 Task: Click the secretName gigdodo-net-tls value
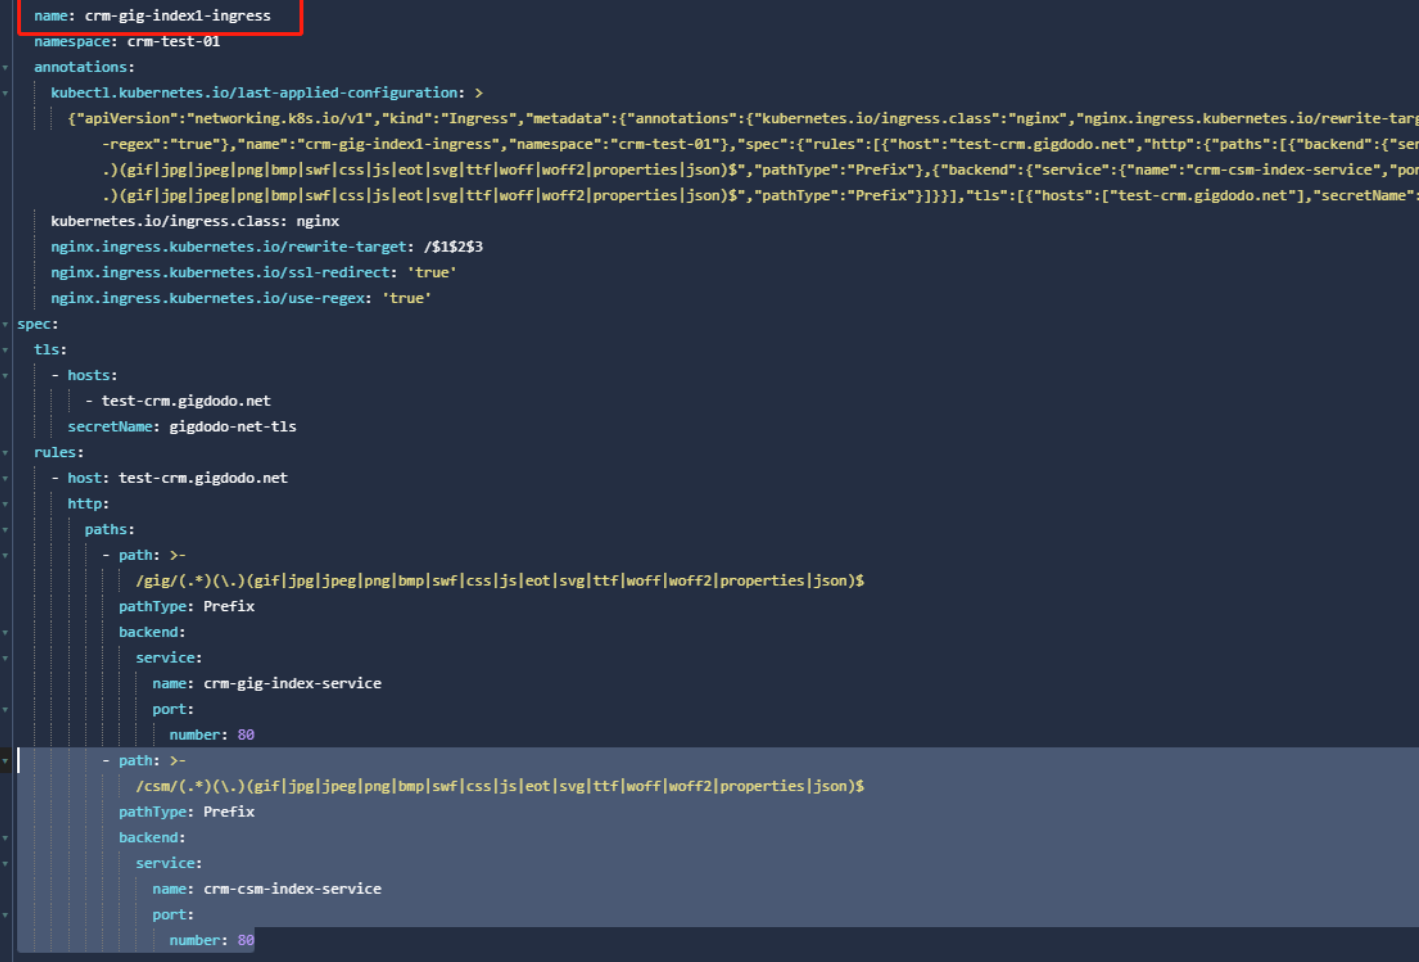tap(232, 427)
